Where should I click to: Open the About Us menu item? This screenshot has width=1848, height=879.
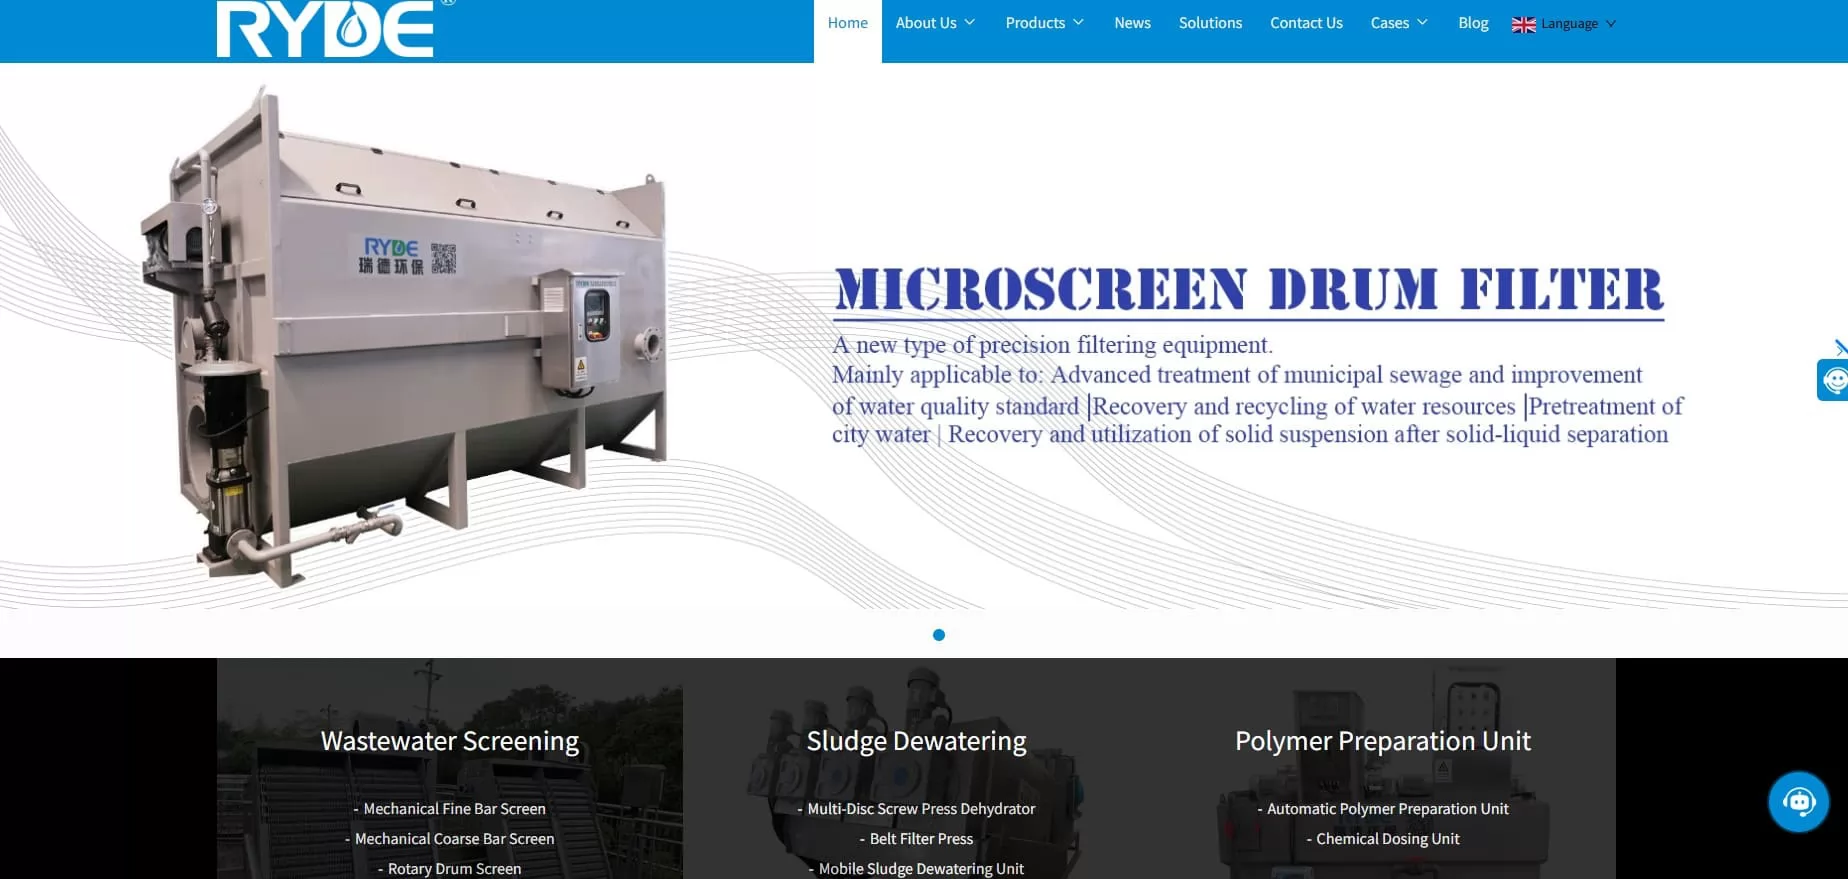pyautogui.click(x=925, y=23)
